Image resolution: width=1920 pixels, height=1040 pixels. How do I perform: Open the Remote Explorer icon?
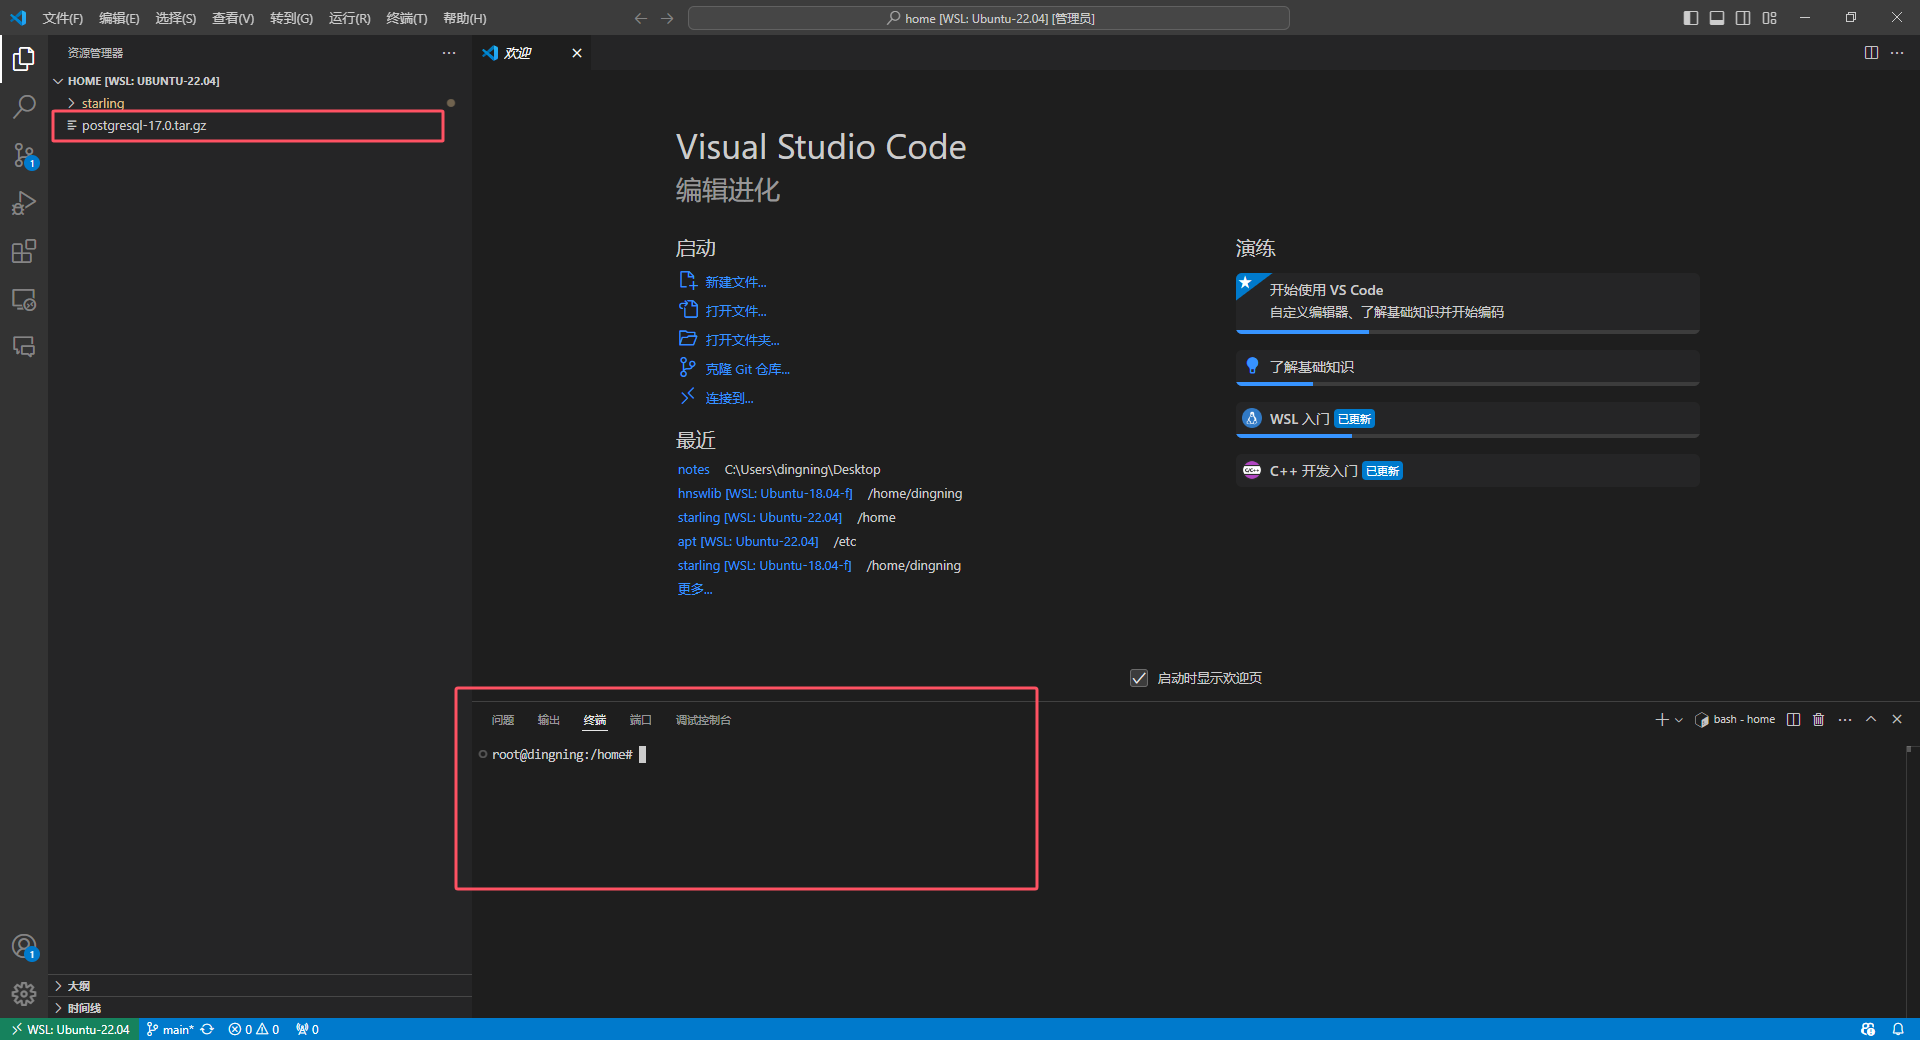click(24, 299)
